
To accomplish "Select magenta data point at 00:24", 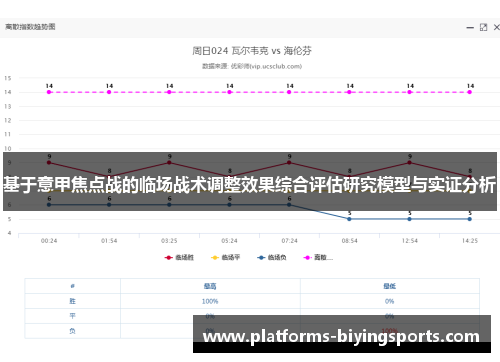I will (x=49, y=92).
